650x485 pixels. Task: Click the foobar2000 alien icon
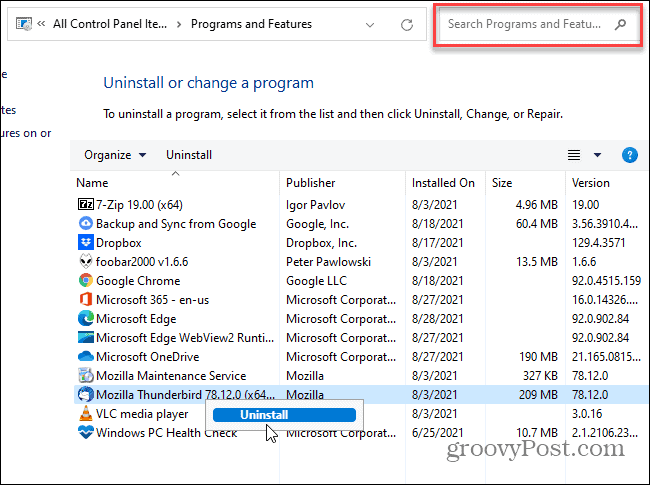tap(86, 262)
